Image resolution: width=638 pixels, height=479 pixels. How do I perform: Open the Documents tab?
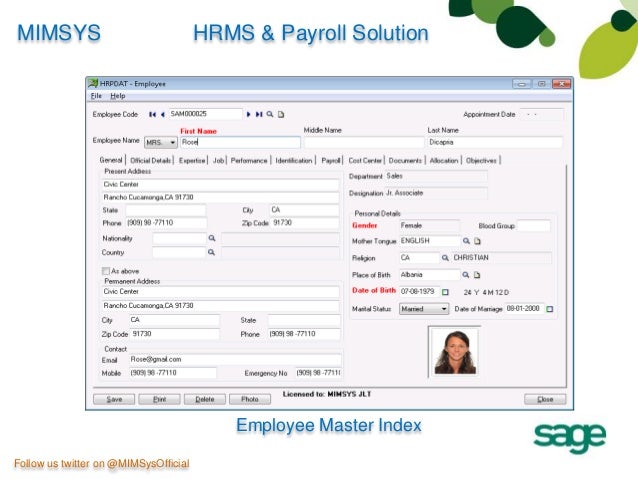(x=405, y=160)
